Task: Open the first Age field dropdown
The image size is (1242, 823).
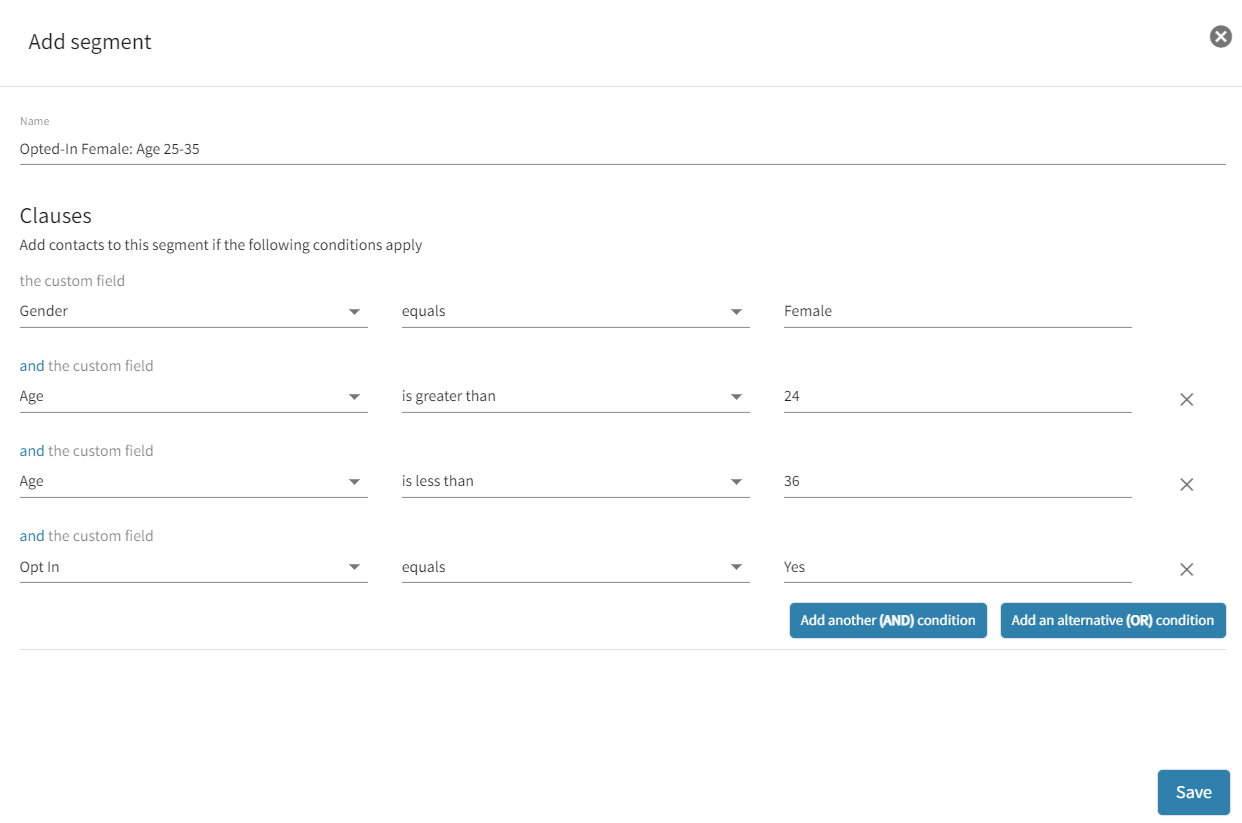Action: (x=193, y=397)
